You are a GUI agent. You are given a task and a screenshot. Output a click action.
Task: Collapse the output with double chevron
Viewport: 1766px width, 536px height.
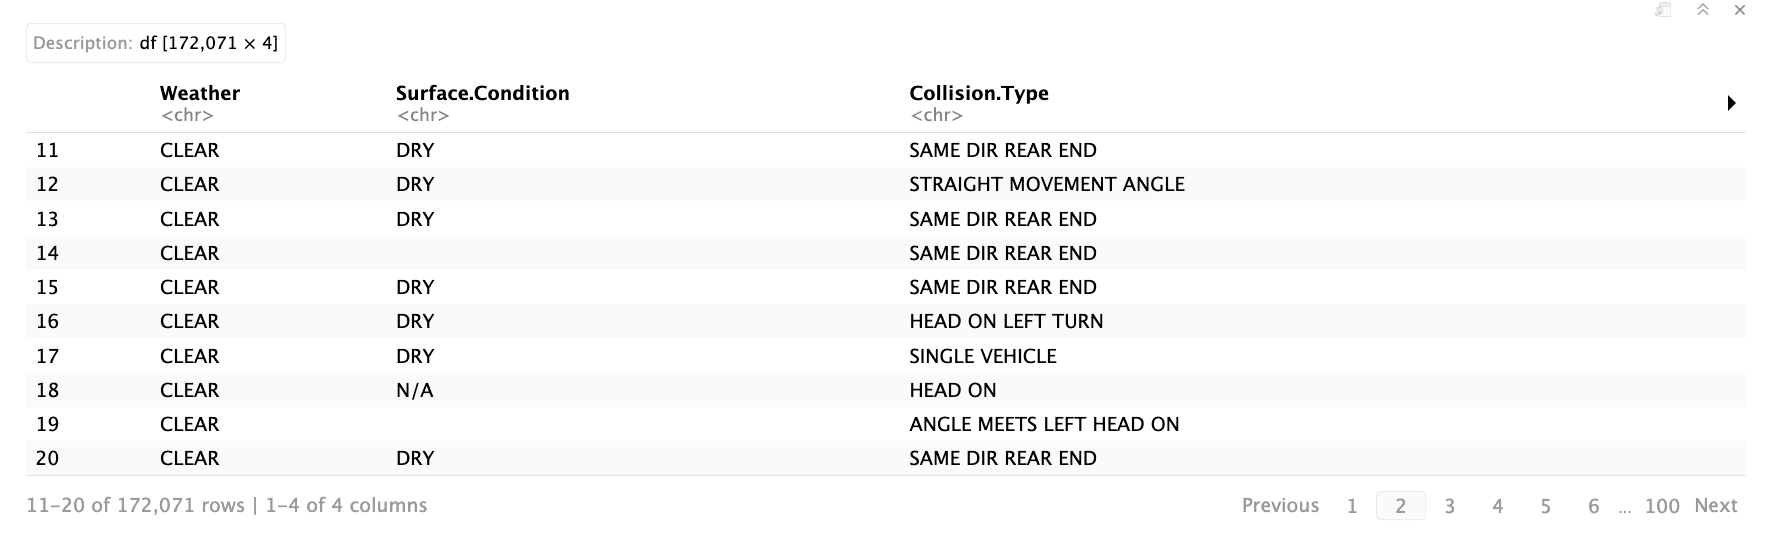(x=1703, y=10)
